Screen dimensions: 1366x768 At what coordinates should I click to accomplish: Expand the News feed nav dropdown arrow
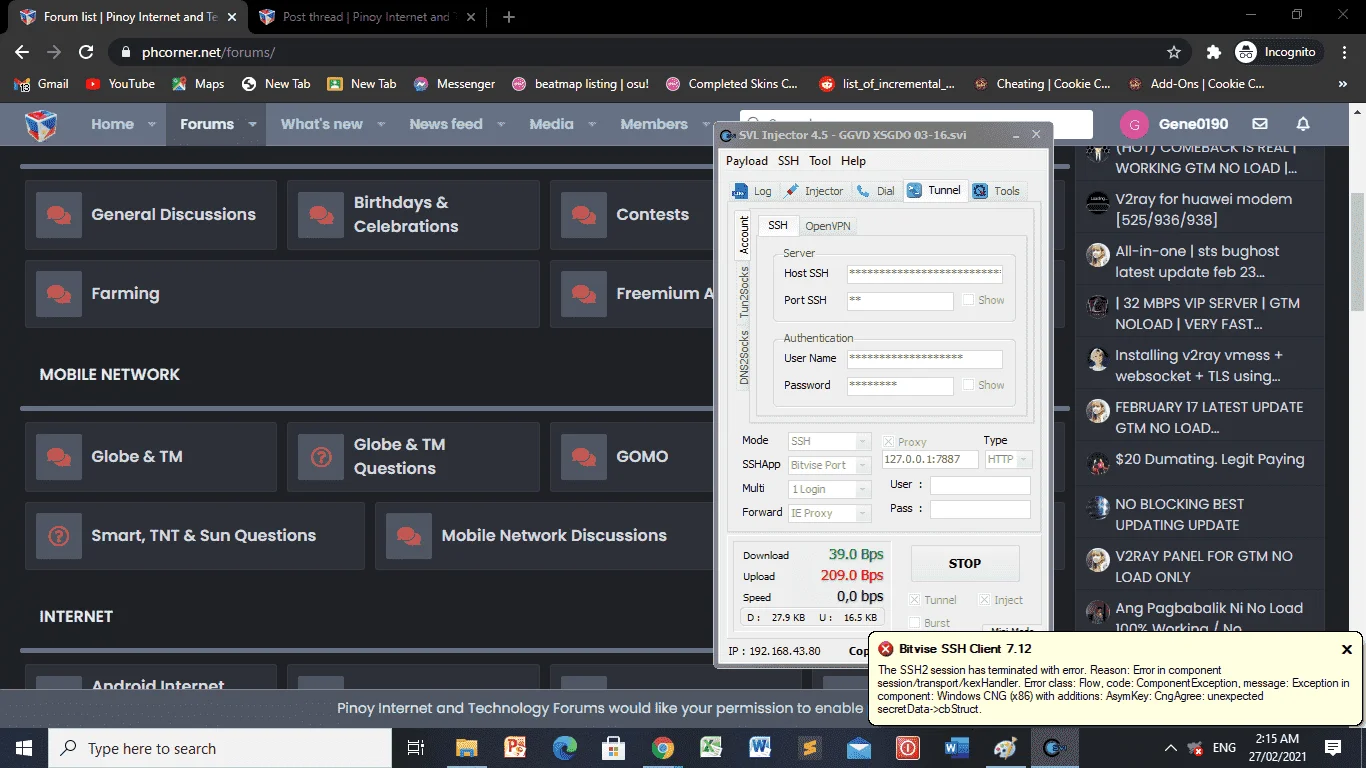(x=501, y=125)
